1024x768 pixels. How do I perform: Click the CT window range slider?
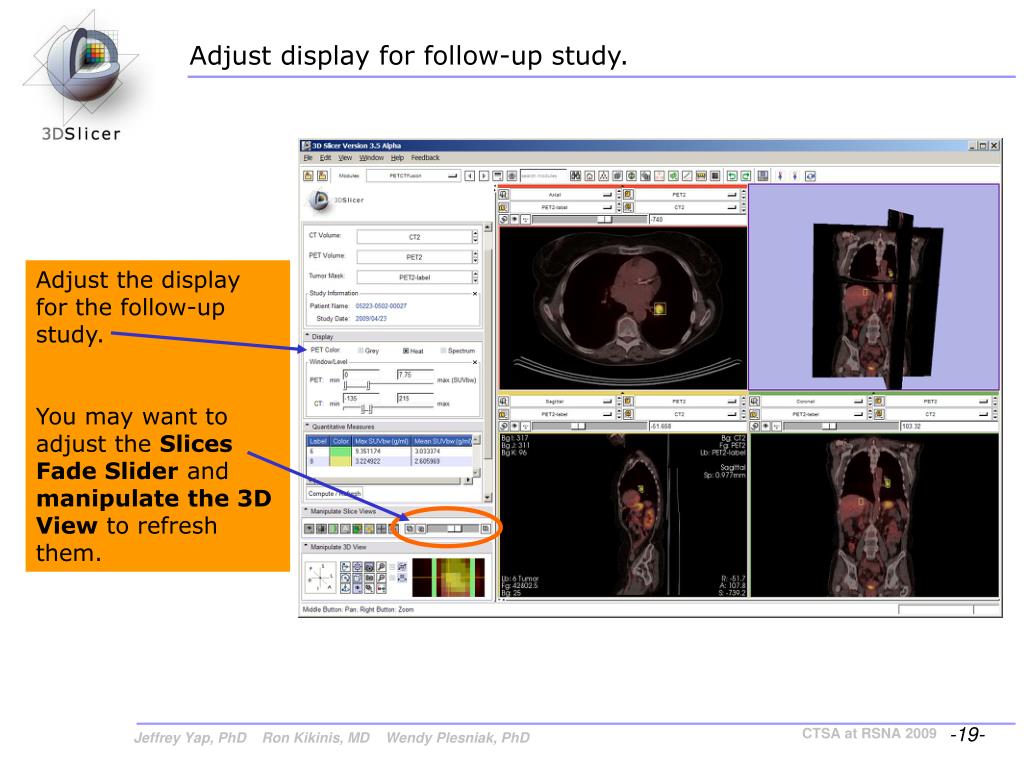(389, 409)
